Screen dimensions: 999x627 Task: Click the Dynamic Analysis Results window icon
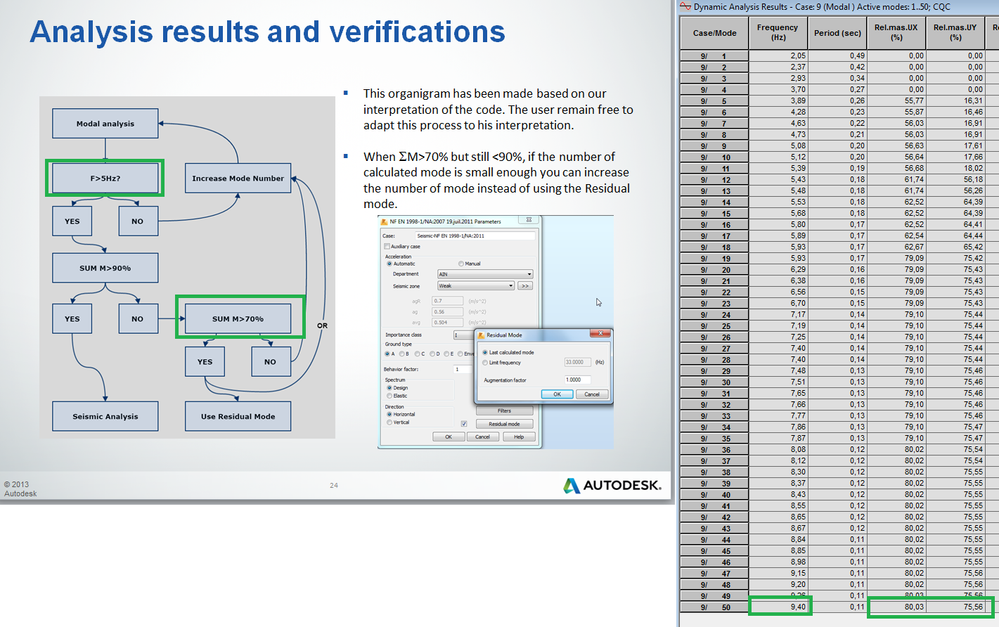click(686, 6)
